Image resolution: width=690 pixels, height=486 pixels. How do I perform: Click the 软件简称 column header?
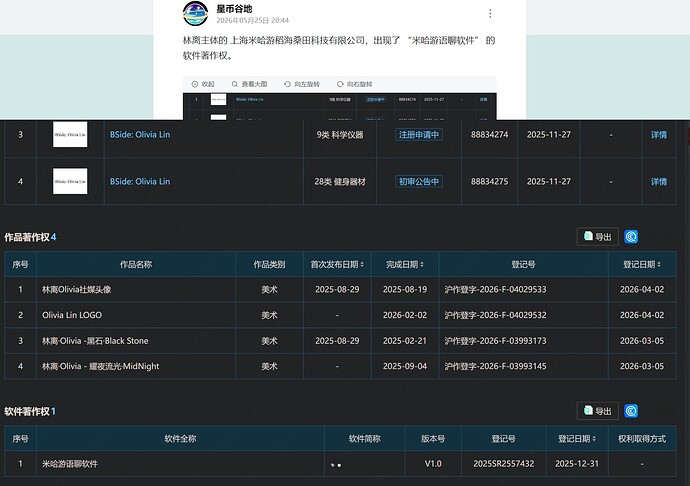[364, 438]
